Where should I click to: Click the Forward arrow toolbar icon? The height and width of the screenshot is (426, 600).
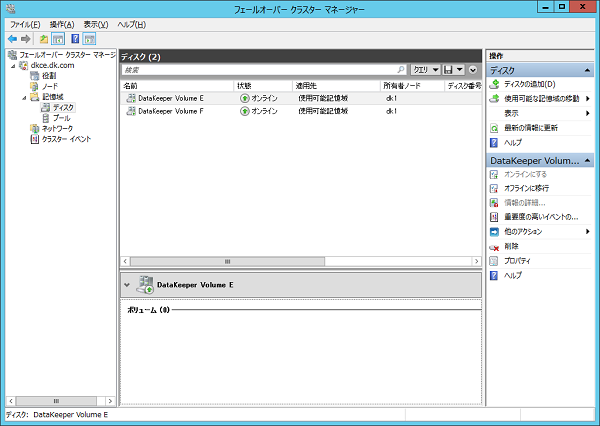click(26, 39)
